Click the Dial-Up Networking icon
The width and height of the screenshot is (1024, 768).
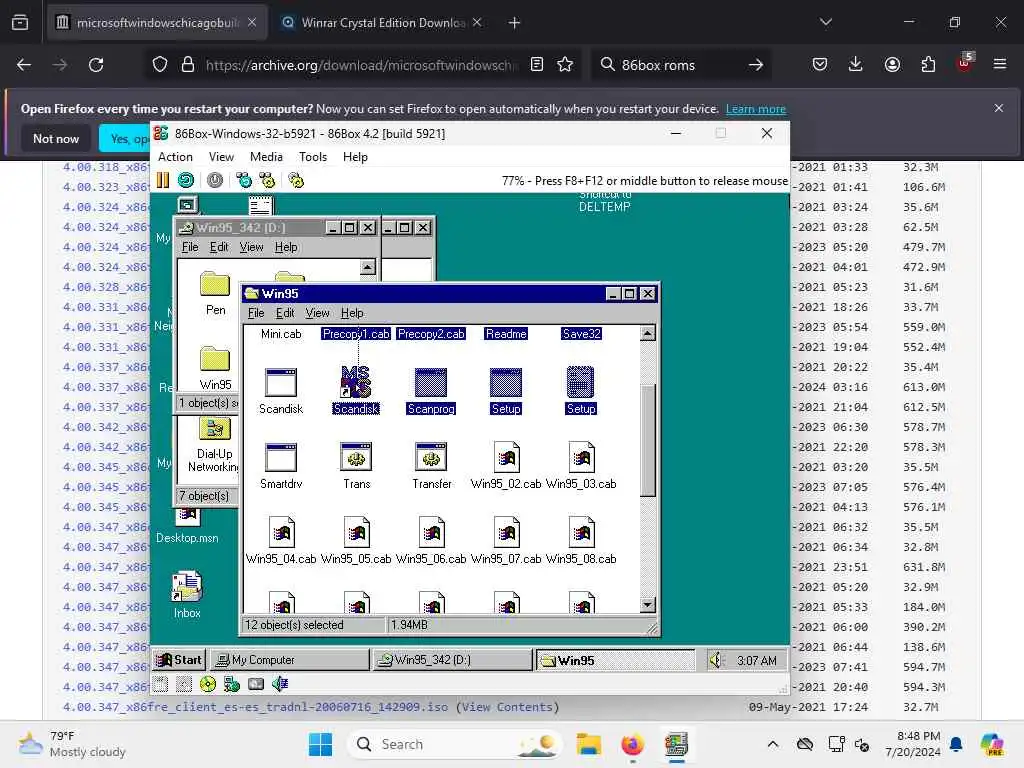pyautogui.click(x=214, y=445)
